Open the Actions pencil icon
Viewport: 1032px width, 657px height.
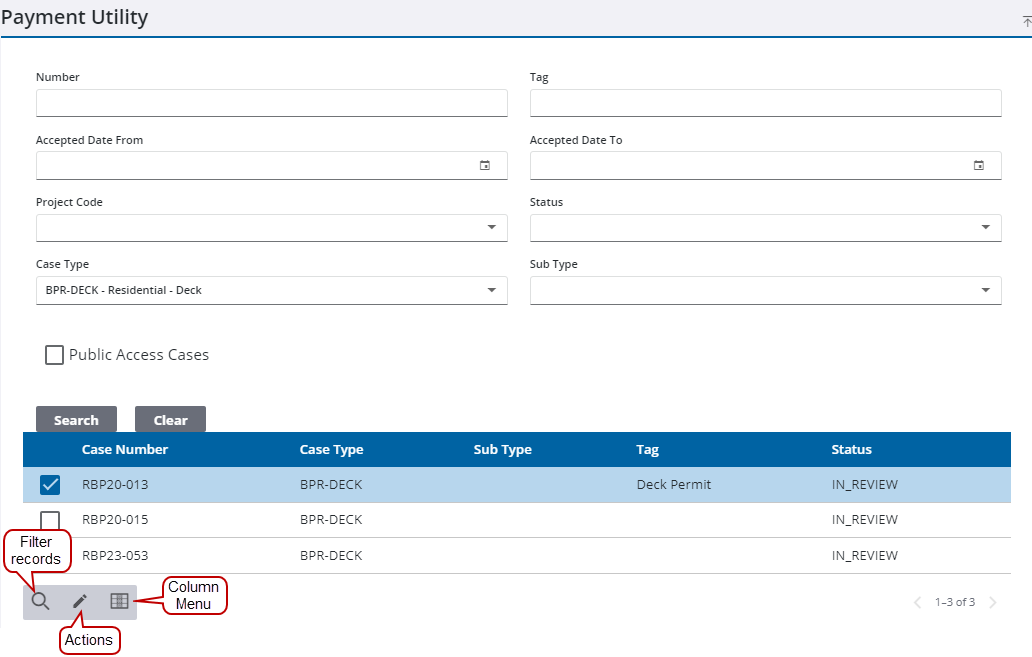tap(80, 601)
